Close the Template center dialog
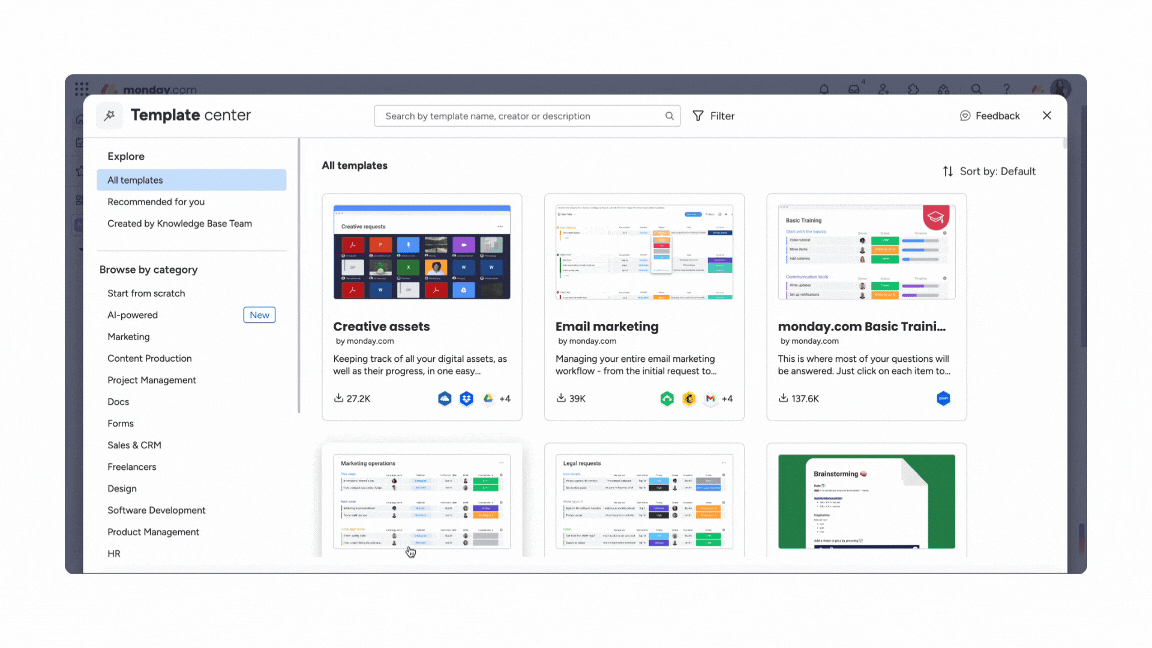This screenshot has height=648, width=1152. [x=1047, y=116]
